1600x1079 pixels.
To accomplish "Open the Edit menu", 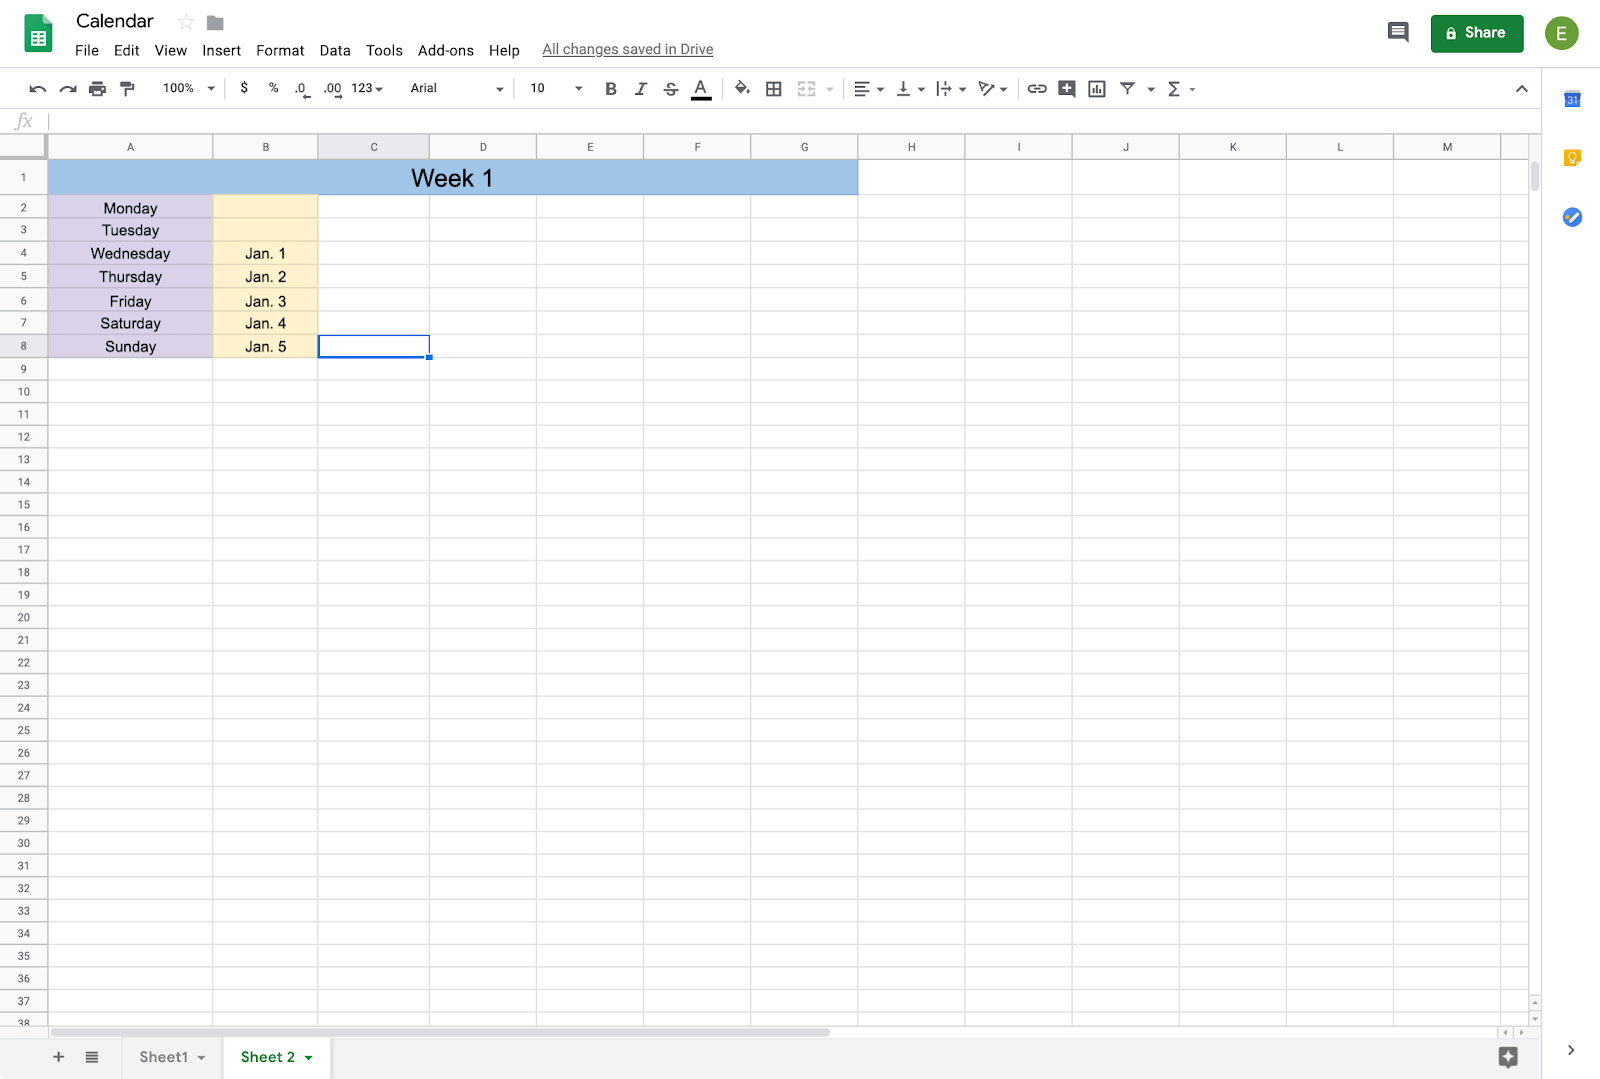I will [126, 50].
